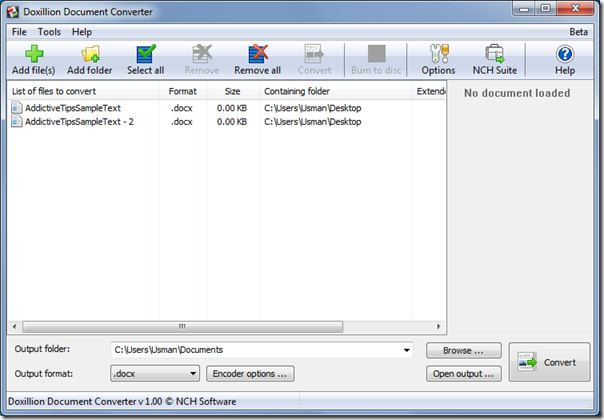Sort by the Format column header
This screenshot has height=420, width=604.
(183, 91)
